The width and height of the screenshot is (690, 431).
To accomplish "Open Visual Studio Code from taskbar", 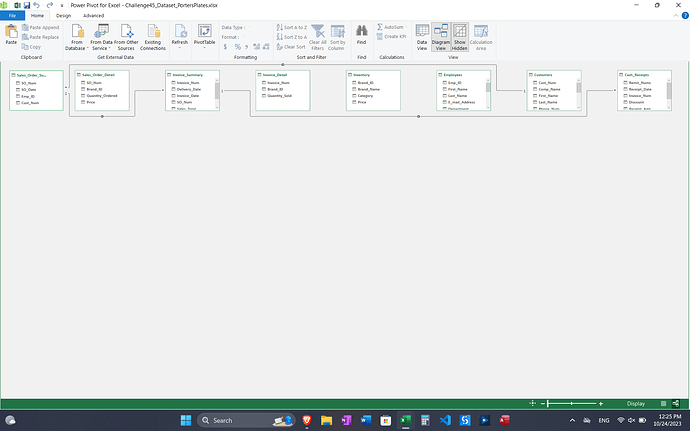I will 445,420.
